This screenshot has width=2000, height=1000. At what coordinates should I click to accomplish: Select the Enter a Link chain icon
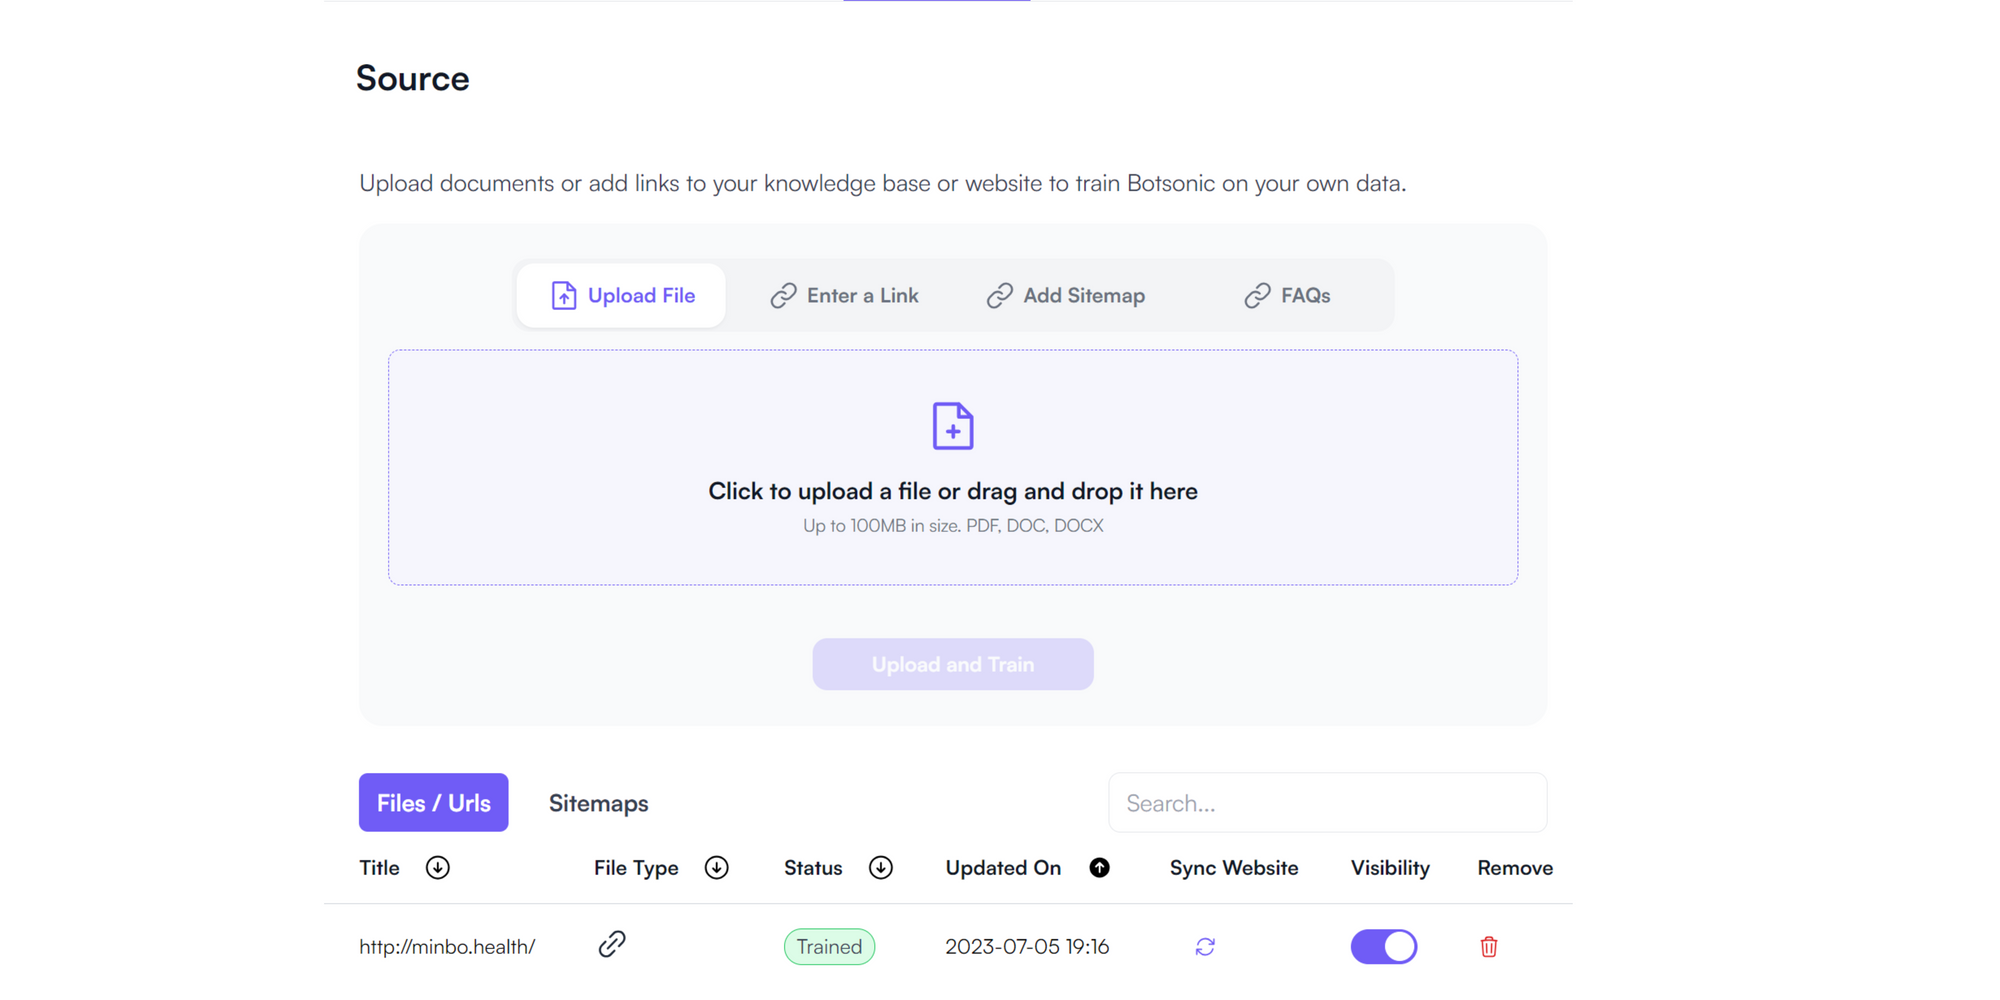click(x=783, y=295)
